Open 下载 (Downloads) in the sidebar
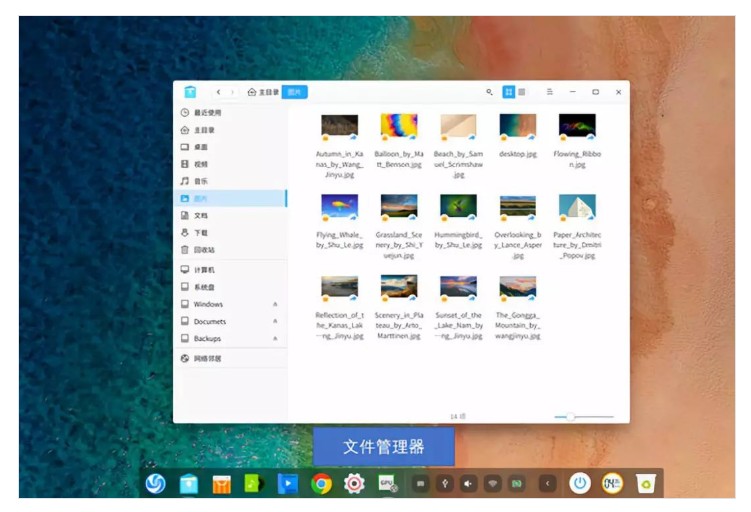 (x=201, y=232)
